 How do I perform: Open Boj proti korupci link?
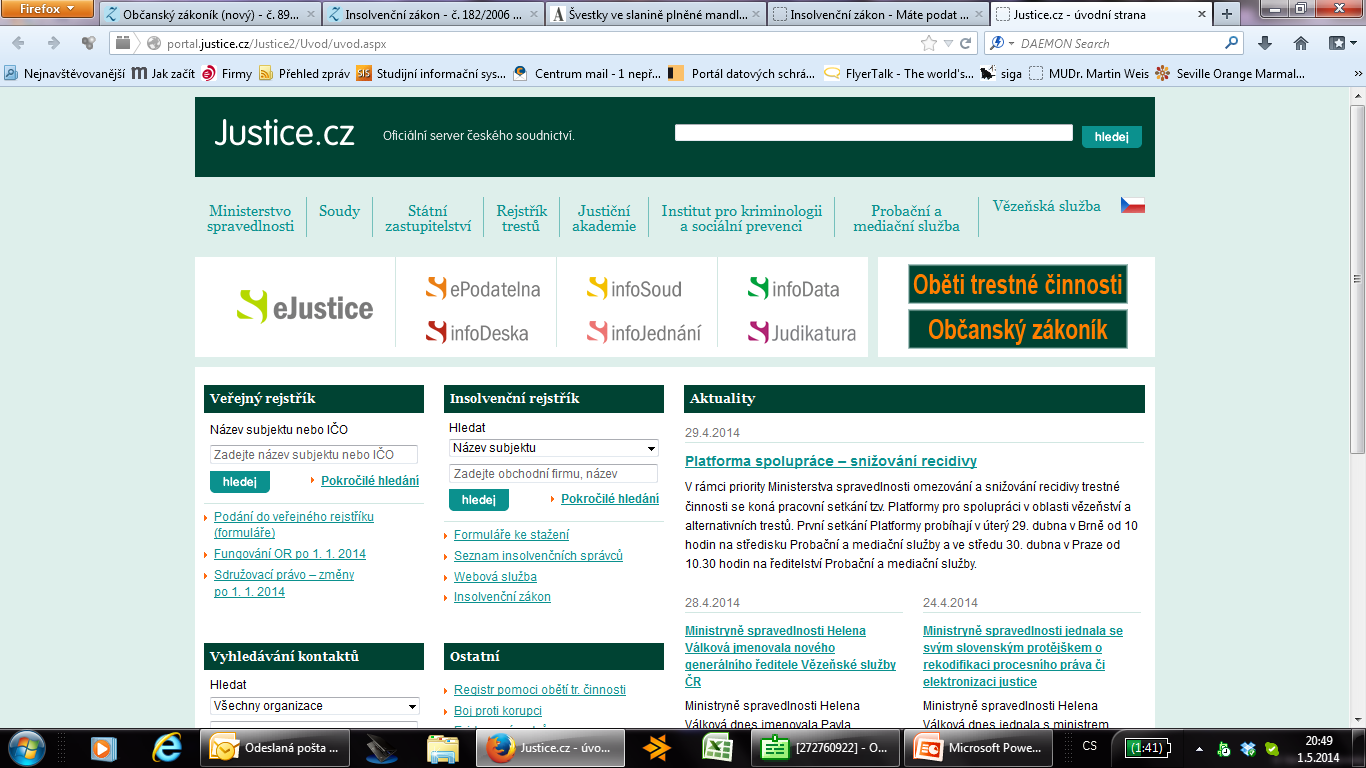(498, 711)
